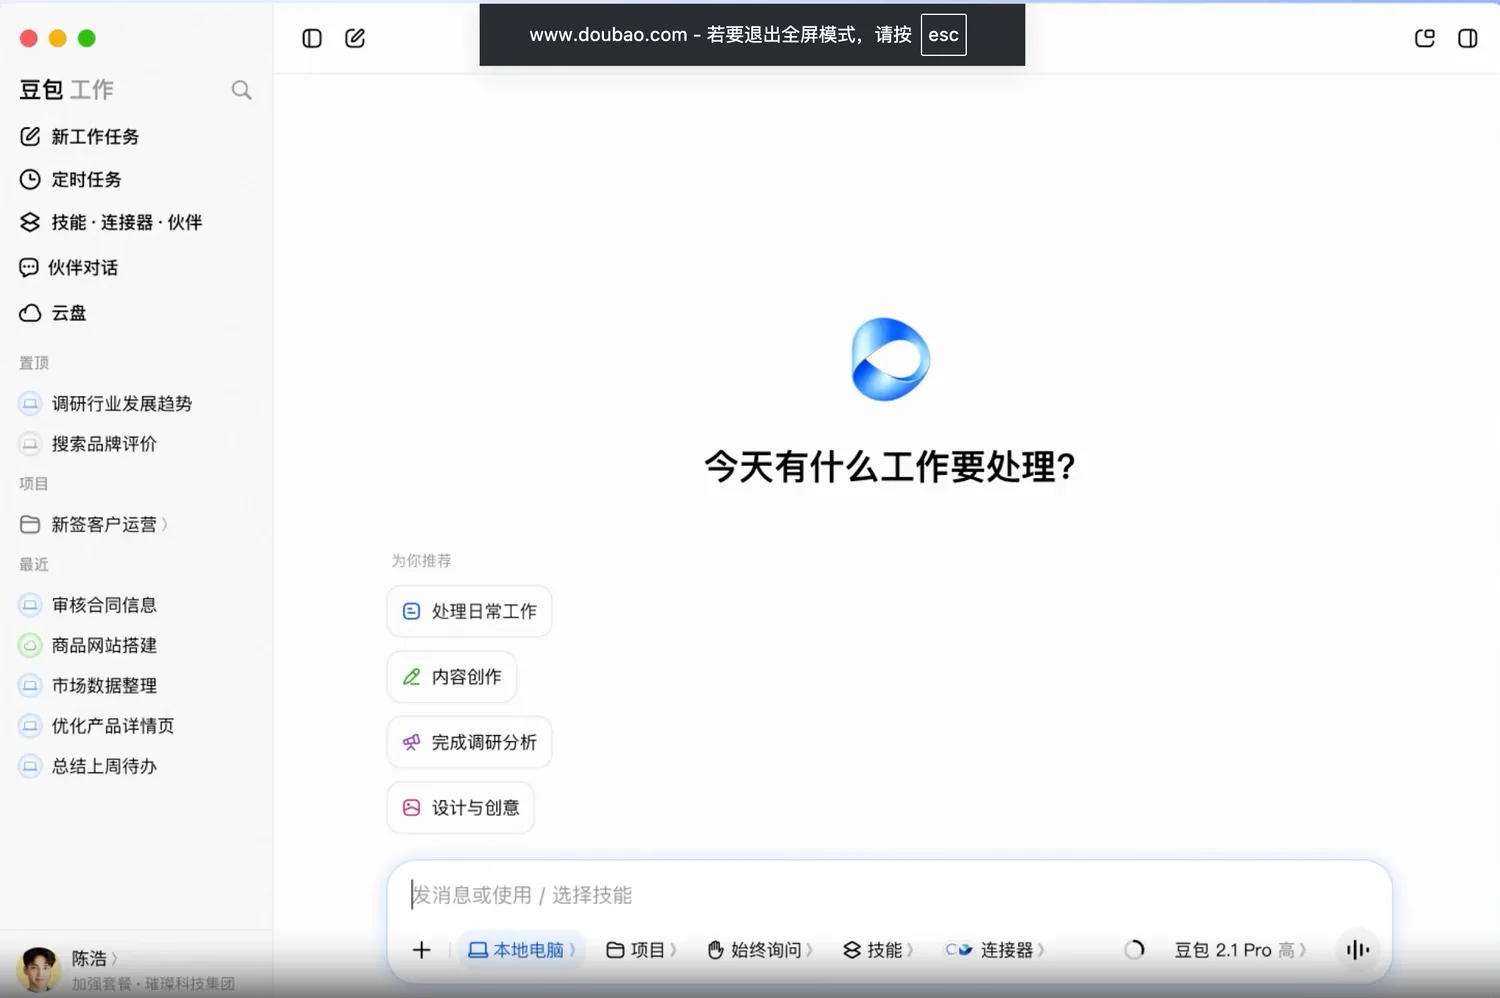Click the Doubao logo in center
The width and height of the screenshot is (1500, 998).
[x=890, y=360]
